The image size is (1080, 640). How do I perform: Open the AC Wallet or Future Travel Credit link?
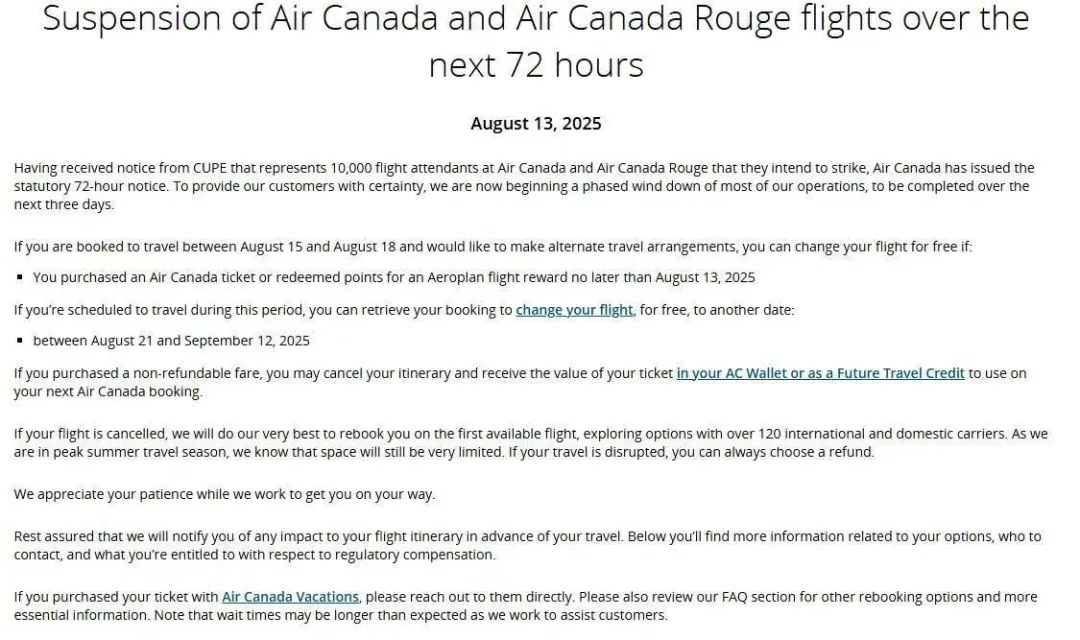(820, 373)
